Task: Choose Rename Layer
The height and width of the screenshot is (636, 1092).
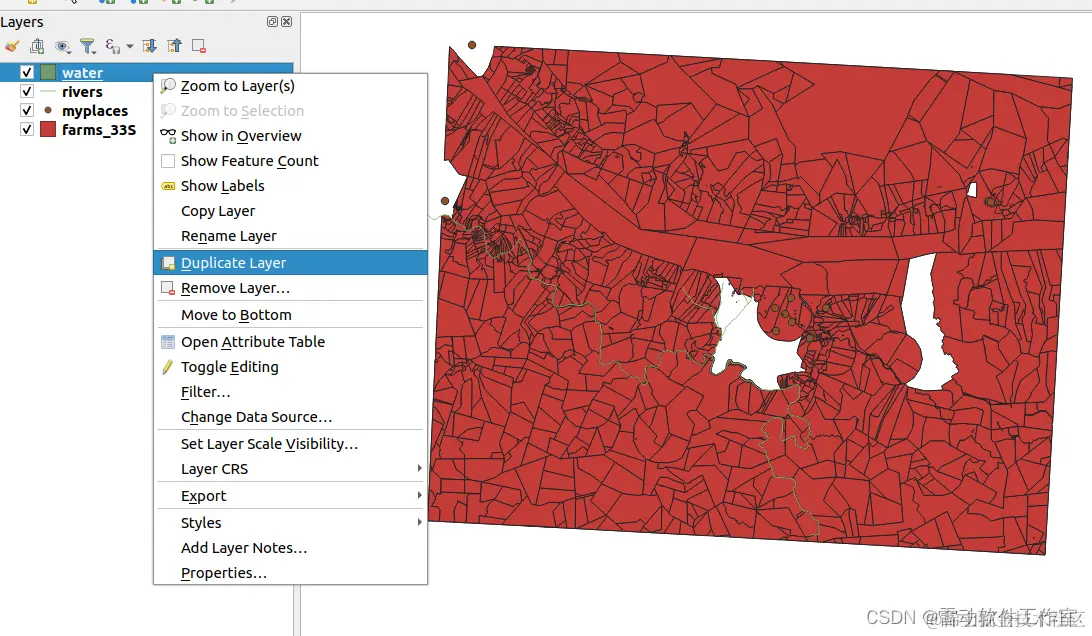Action: 290,236
